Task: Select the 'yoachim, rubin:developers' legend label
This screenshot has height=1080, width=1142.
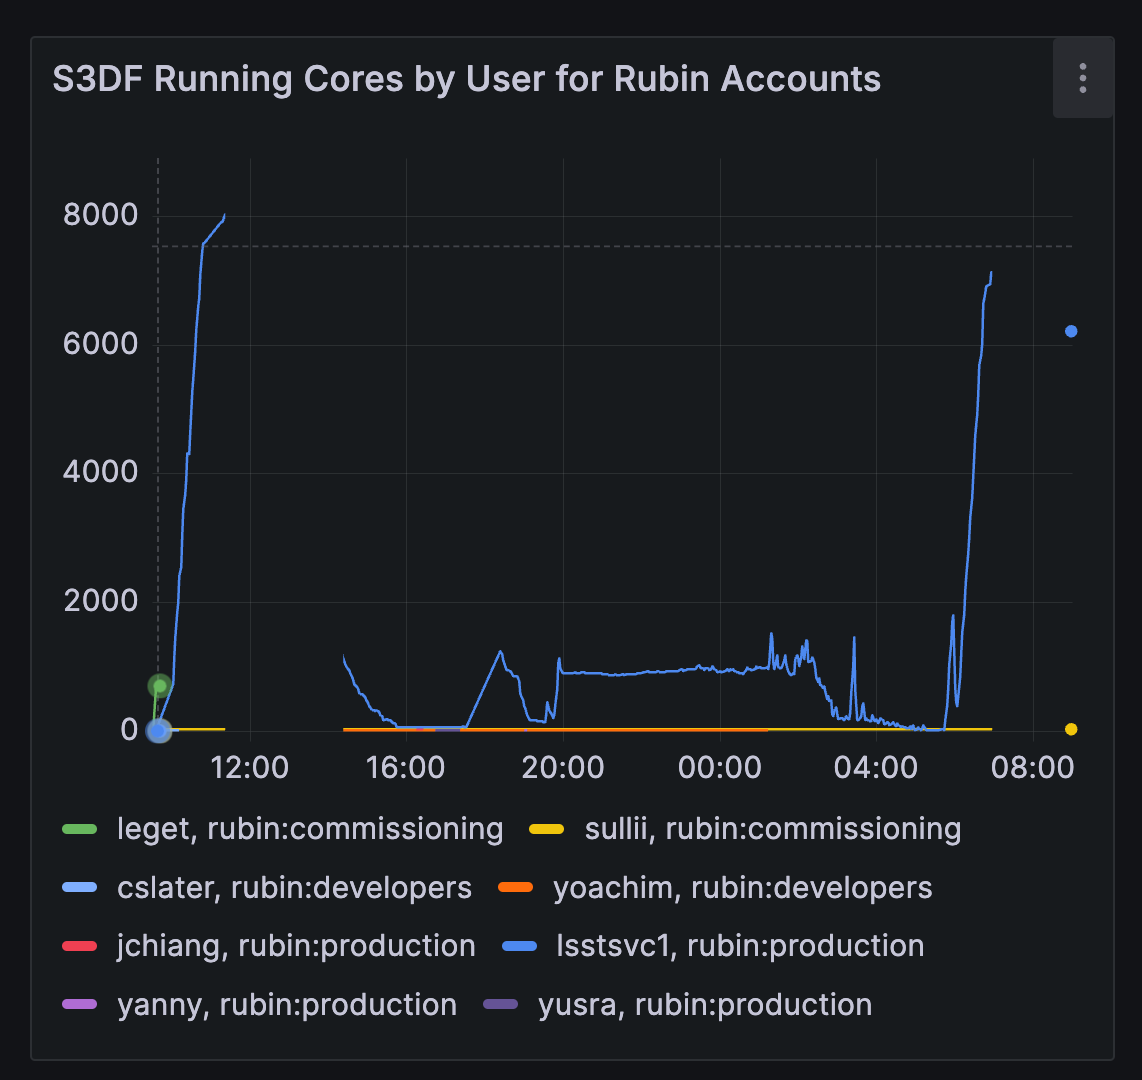Action: click(x=742, y=887)
